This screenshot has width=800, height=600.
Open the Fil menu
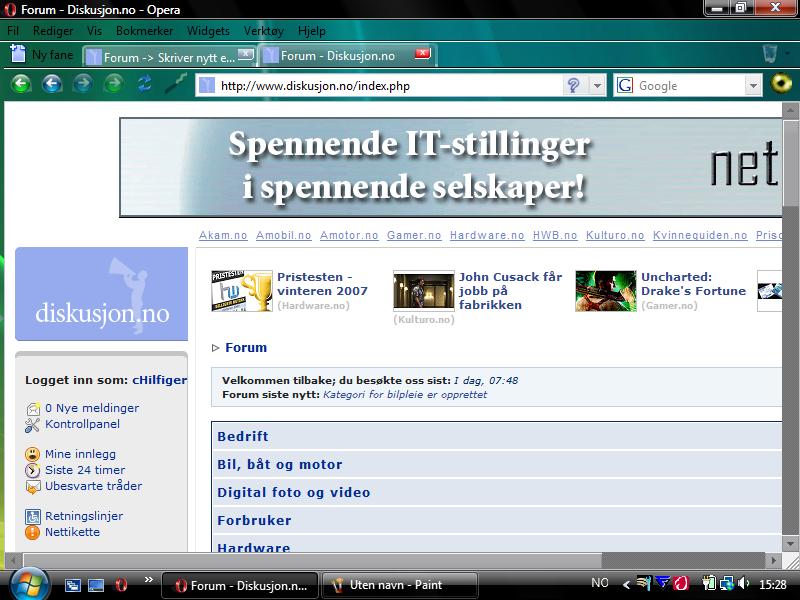pyautogui.click(x=13, y=31)
